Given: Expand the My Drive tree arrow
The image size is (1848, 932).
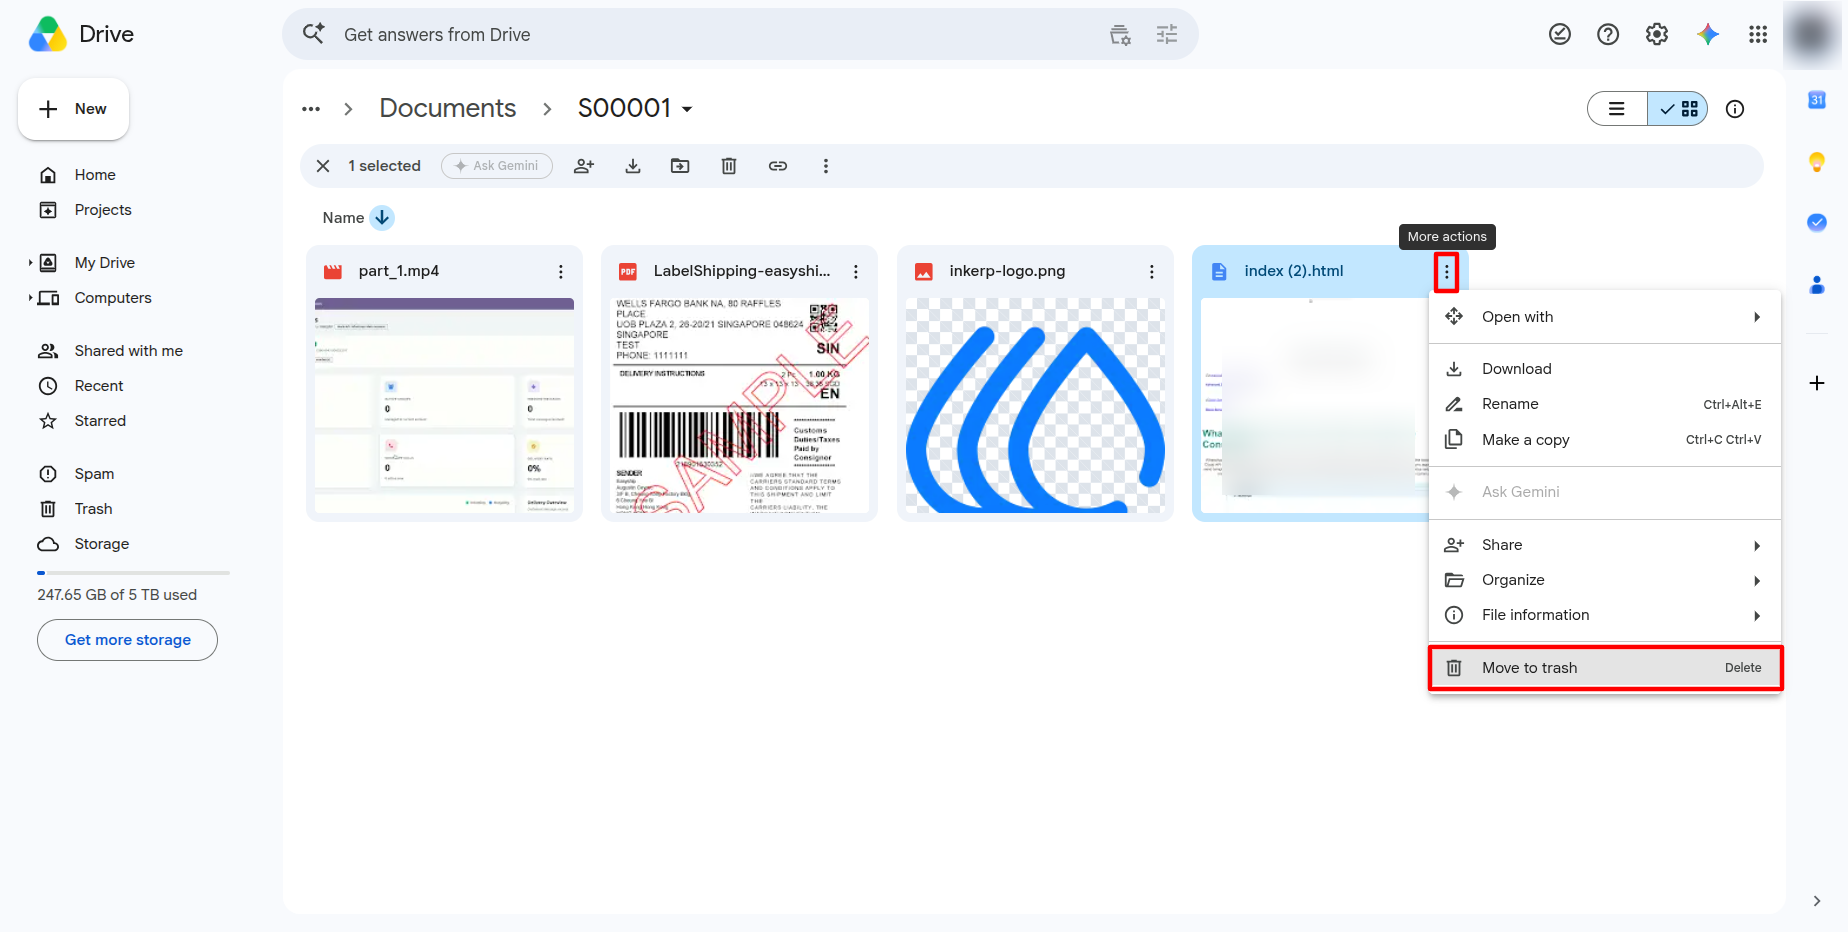Looking at the screenshot, I should [x=30, y=263].
